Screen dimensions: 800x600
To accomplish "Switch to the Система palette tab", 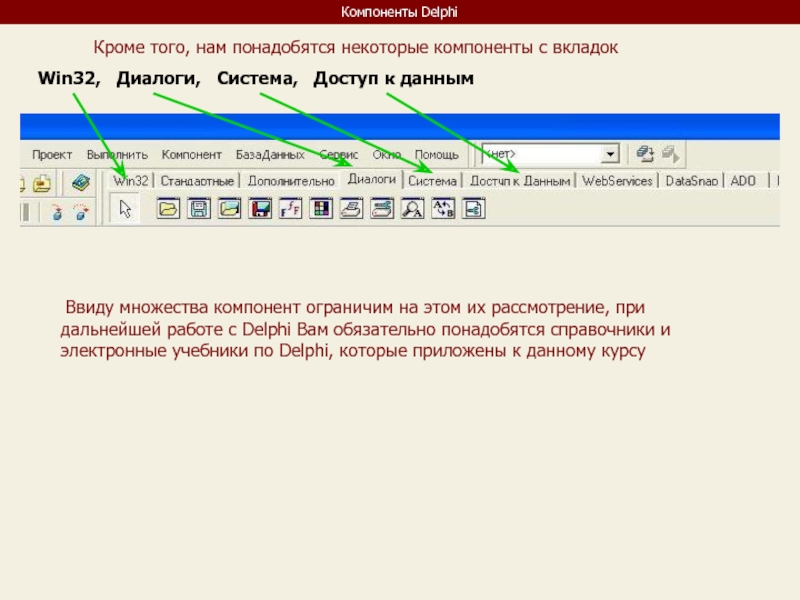I will pos(432,181).
